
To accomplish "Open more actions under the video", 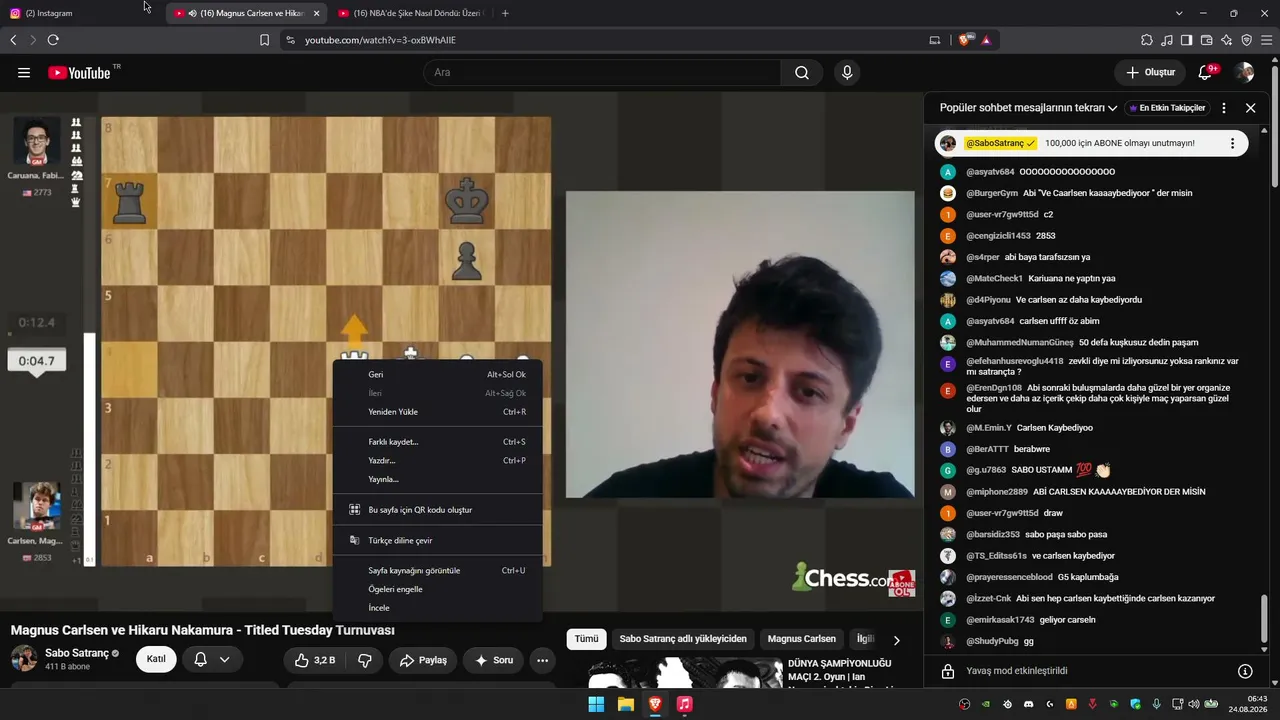I will 542,660.
